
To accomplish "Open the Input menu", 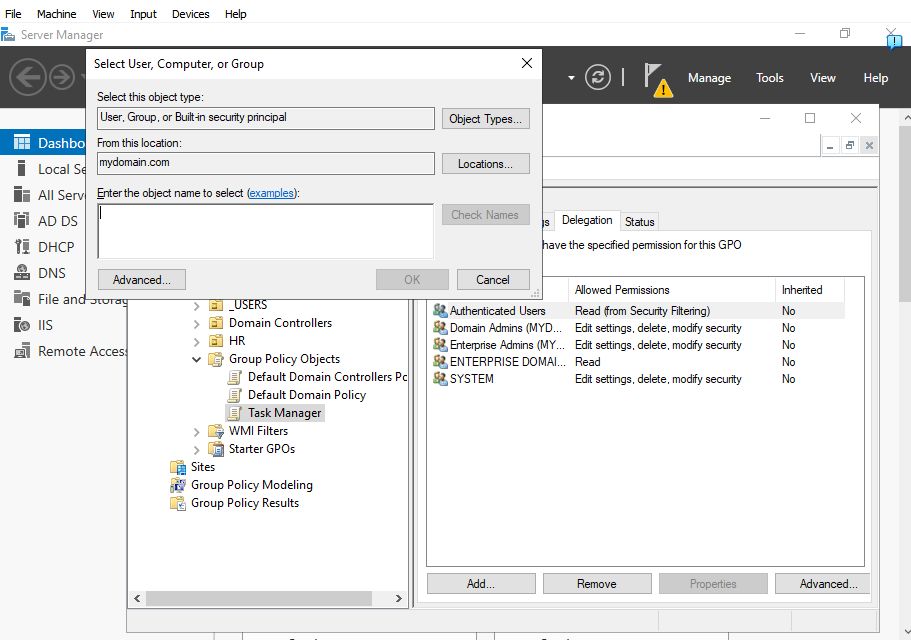I will (x=143, y=13).
